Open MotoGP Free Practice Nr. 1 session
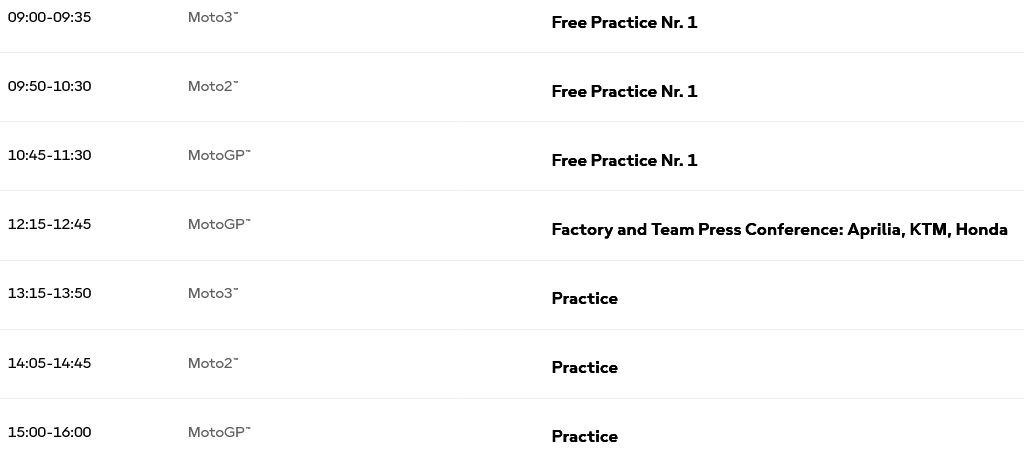 pyautogui.click(x=624, y=161)
